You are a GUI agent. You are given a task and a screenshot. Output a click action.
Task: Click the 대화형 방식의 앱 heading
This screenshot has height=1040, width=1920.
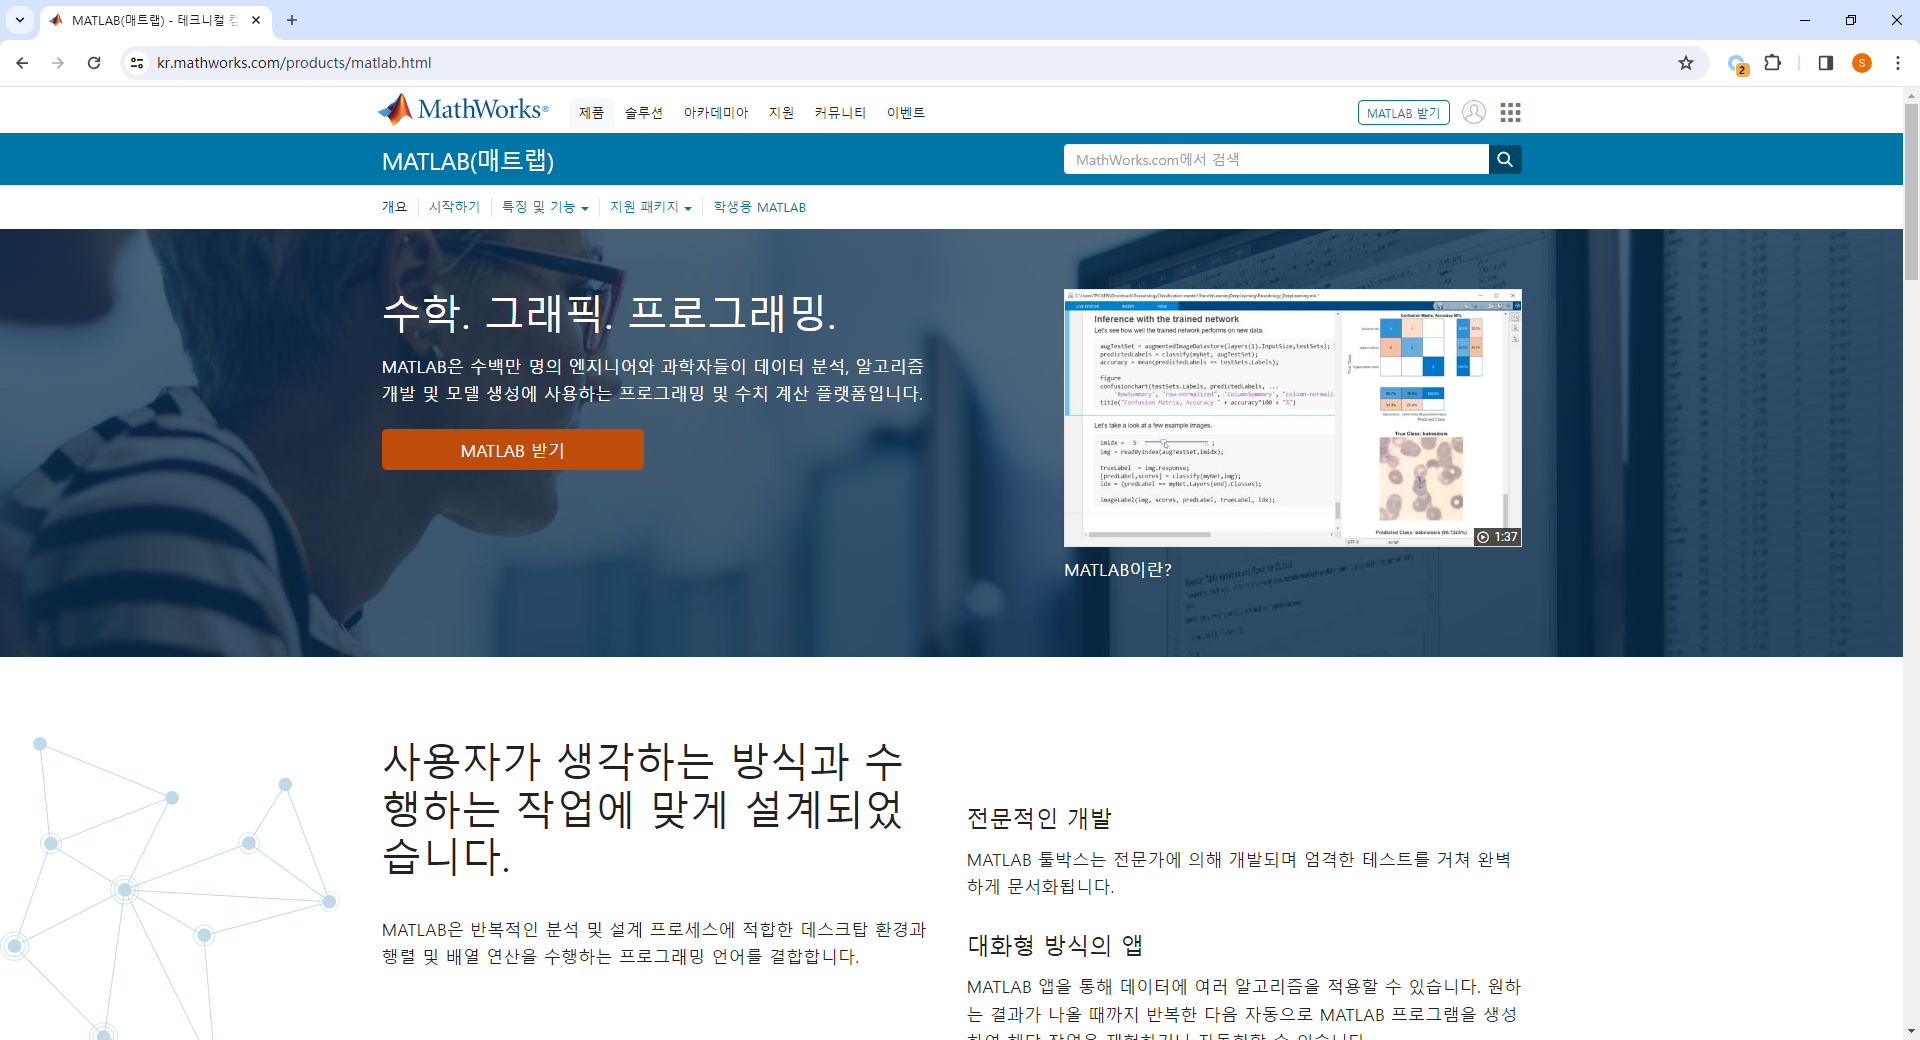click(x=1055, y=945)
